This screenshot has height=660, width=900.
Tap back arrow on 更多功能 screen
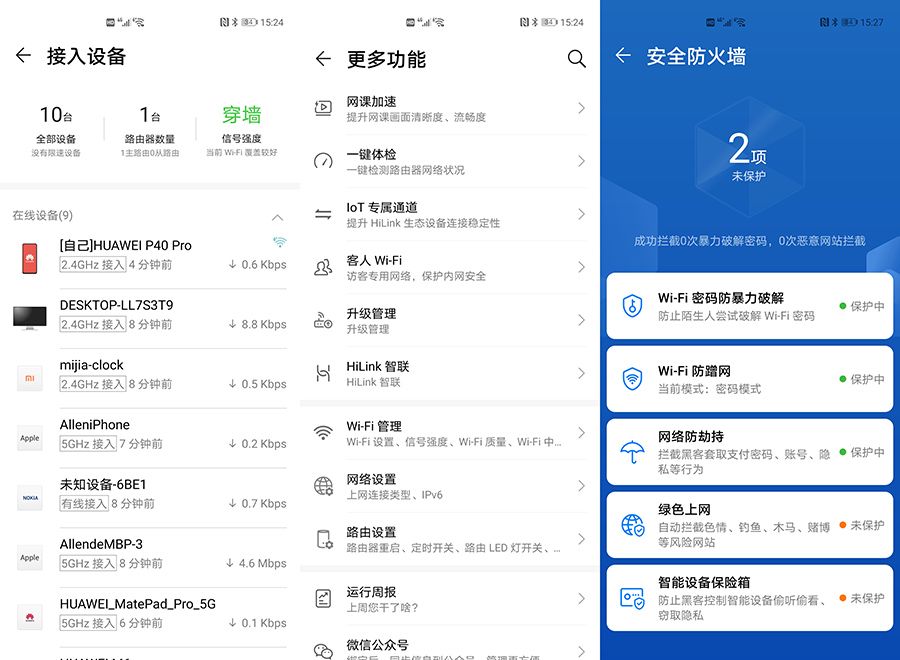point(323,59)
